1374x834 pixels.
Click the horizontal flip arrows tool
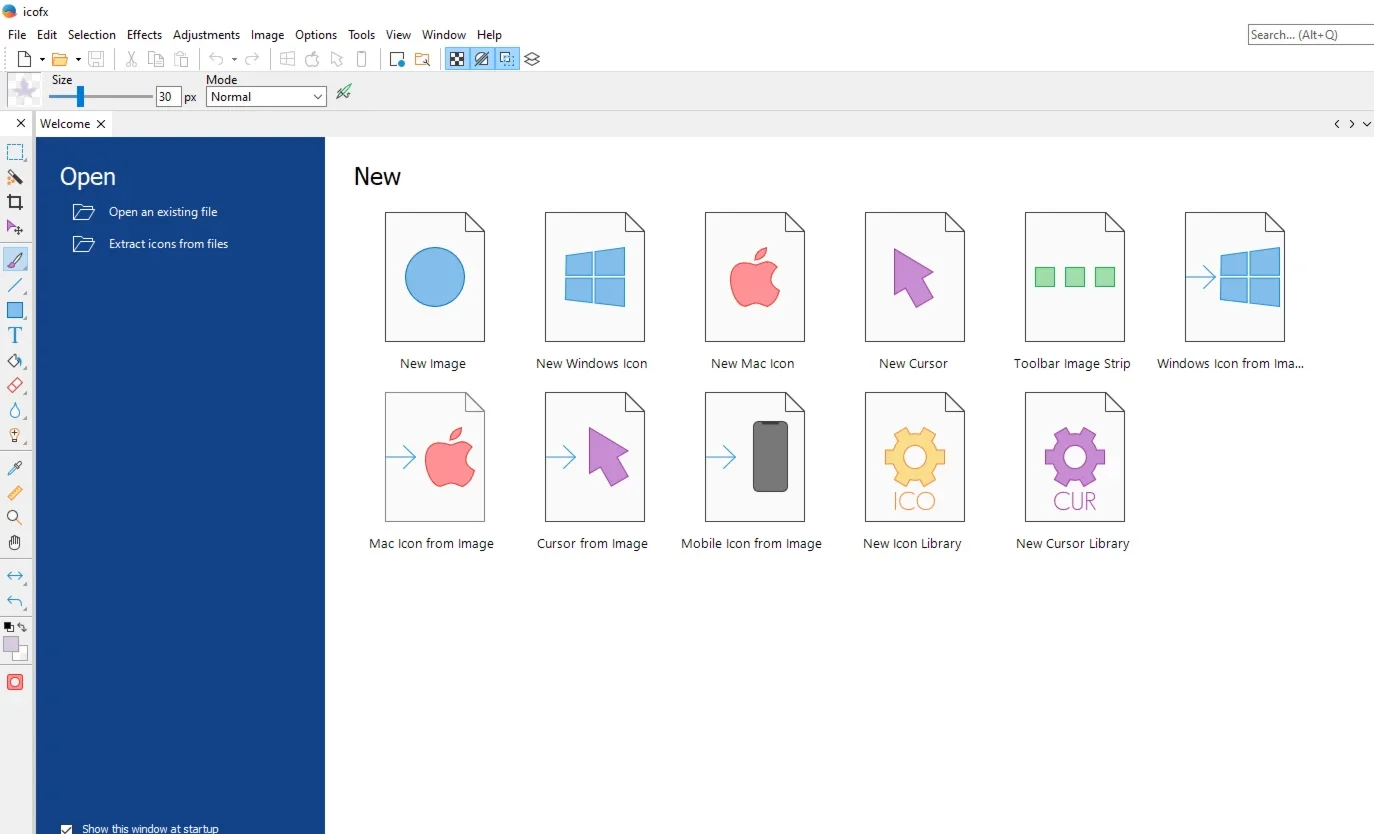point(15,576)
